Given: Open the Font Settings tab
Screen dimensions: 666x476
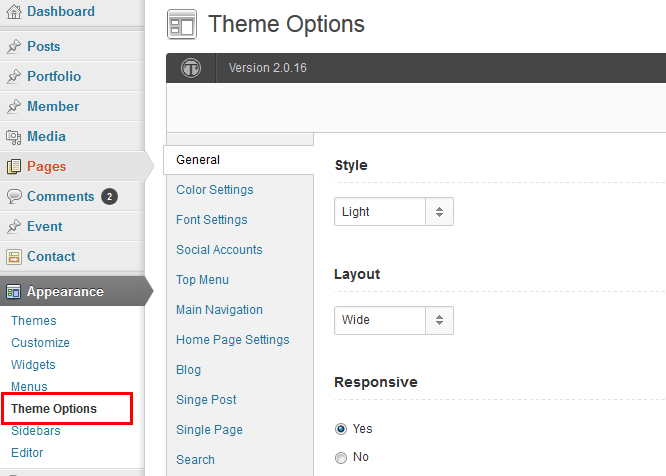Looking at the screenshot, I should pyautogui.click(x=211, y=220).
